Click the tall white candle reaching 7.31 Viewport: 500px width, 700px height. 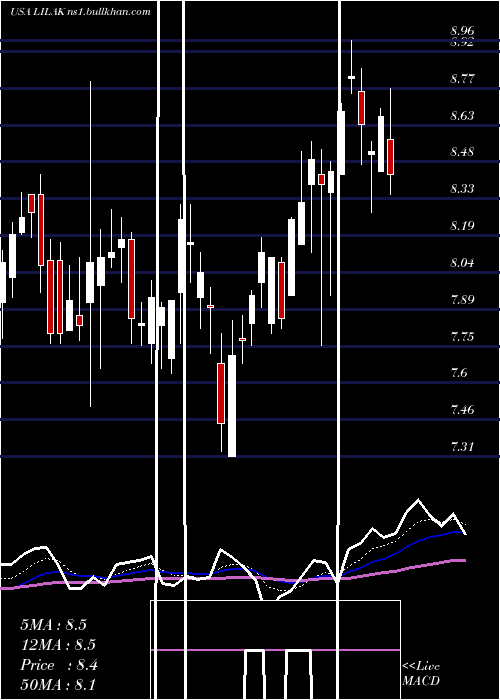[x=232, y=406]
